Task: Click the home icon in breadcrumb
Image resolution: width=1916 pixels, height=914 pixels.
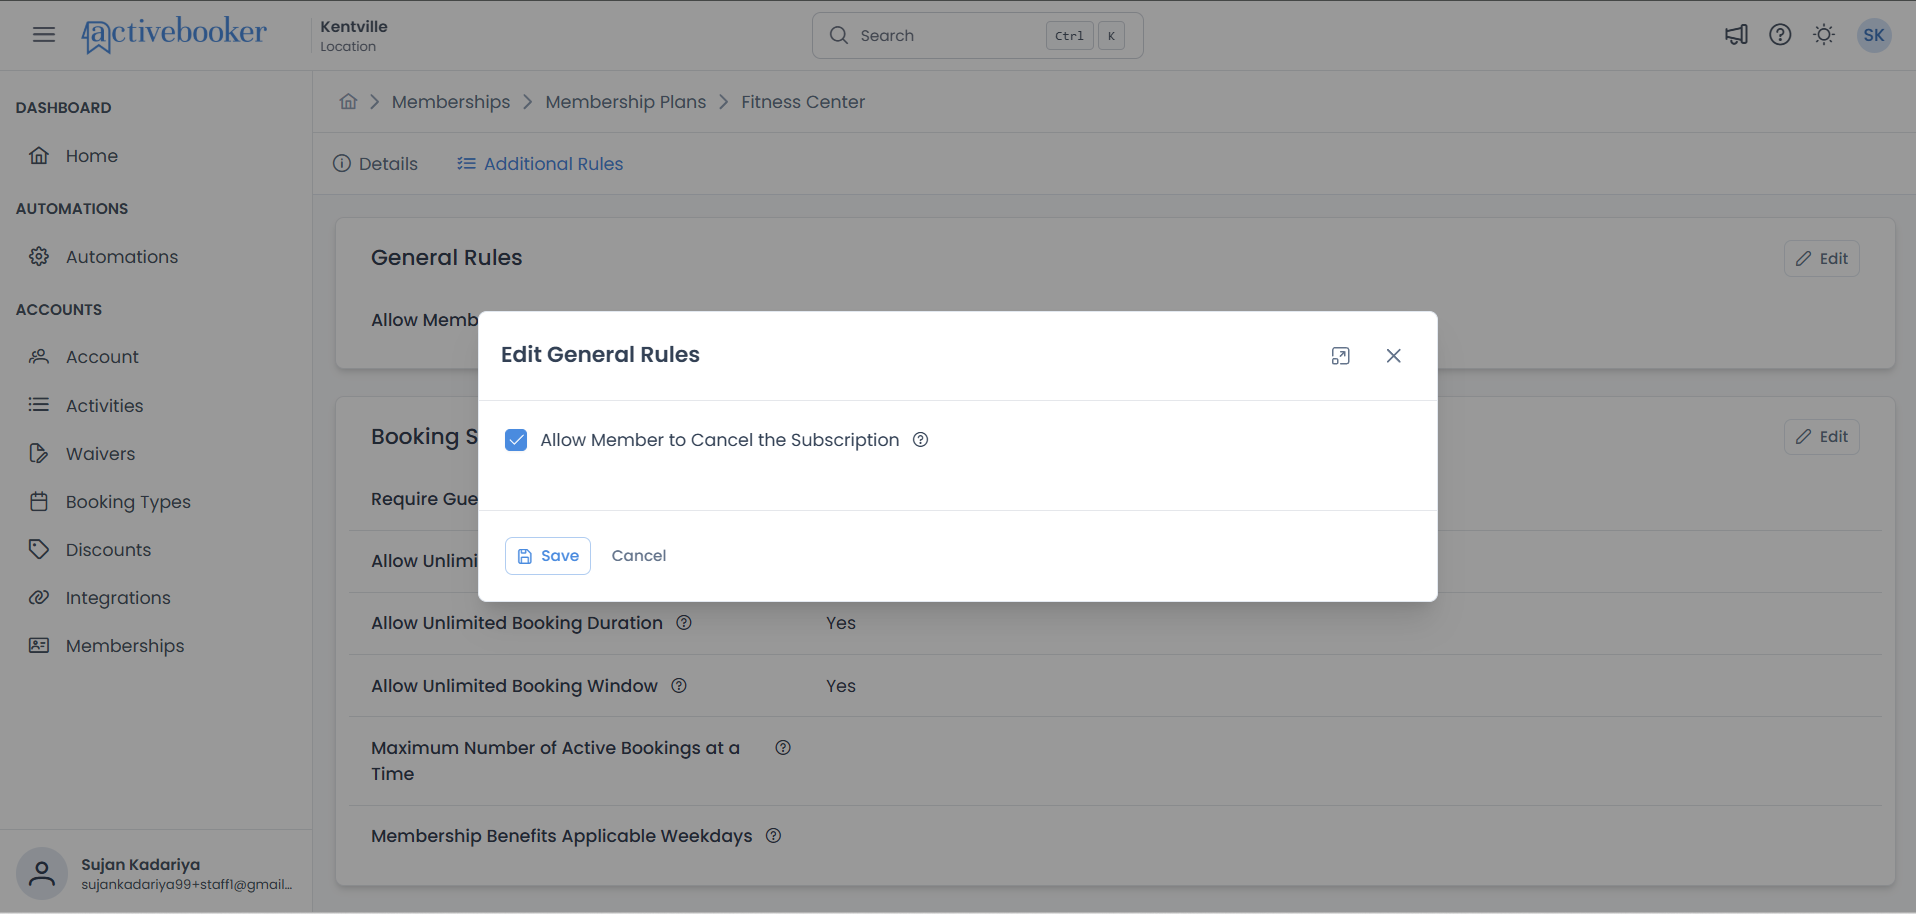Action: [x=348, y=102]
